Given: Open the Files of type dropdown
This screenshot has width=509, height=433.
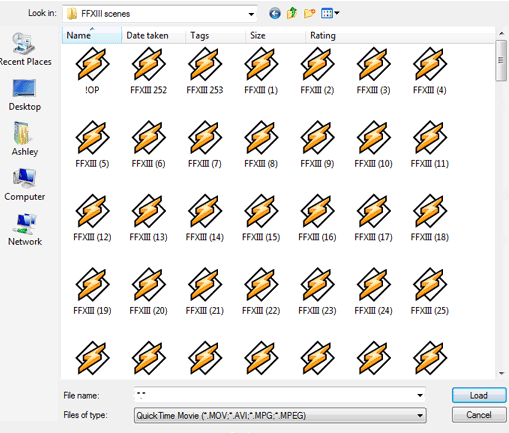Looking at the screenshot, I should pos(280,415).
